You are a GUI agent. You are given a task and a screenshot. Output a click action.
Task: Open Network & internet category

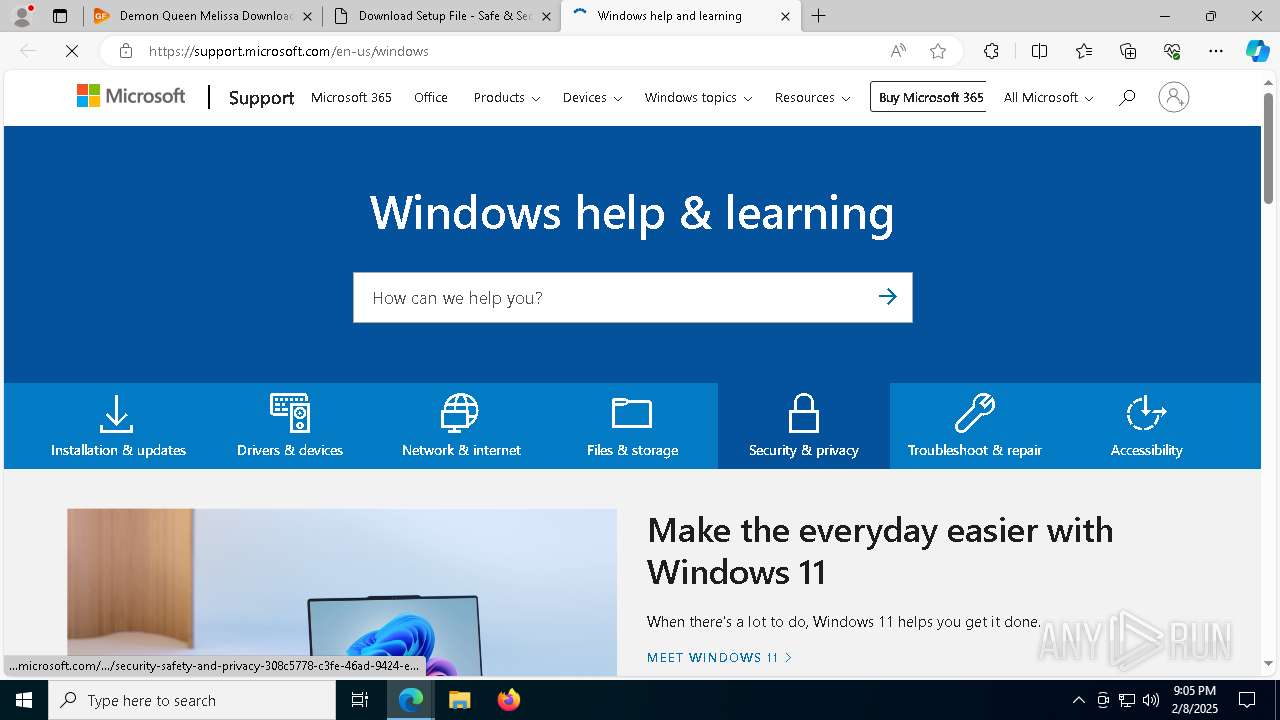(461, 426)
